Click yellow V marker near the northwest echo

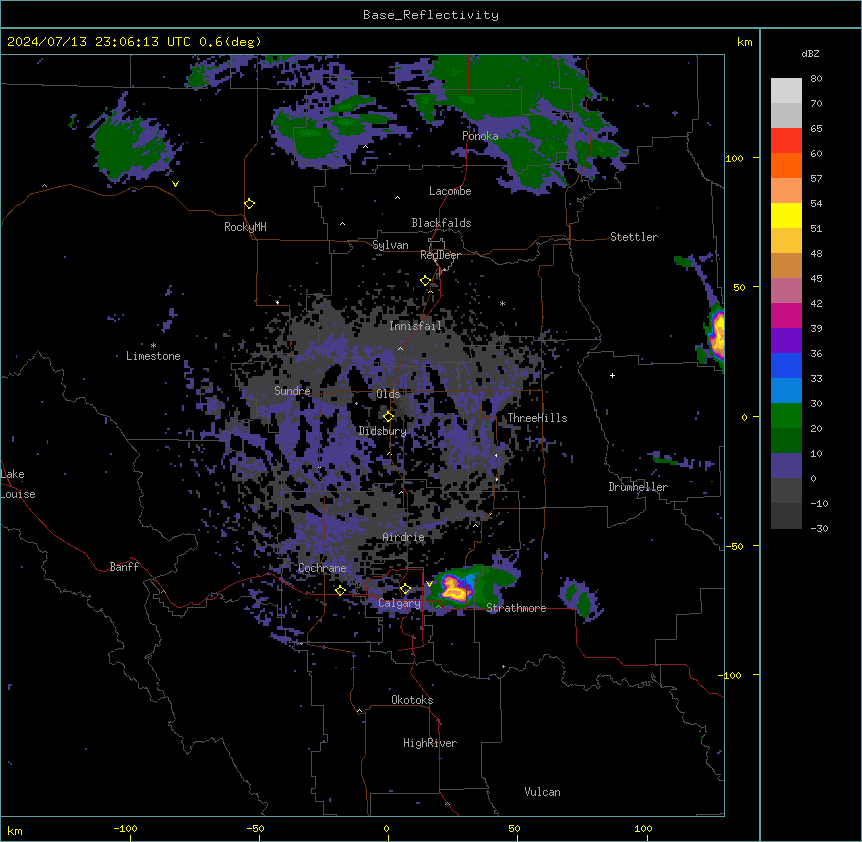pos(175,184)
